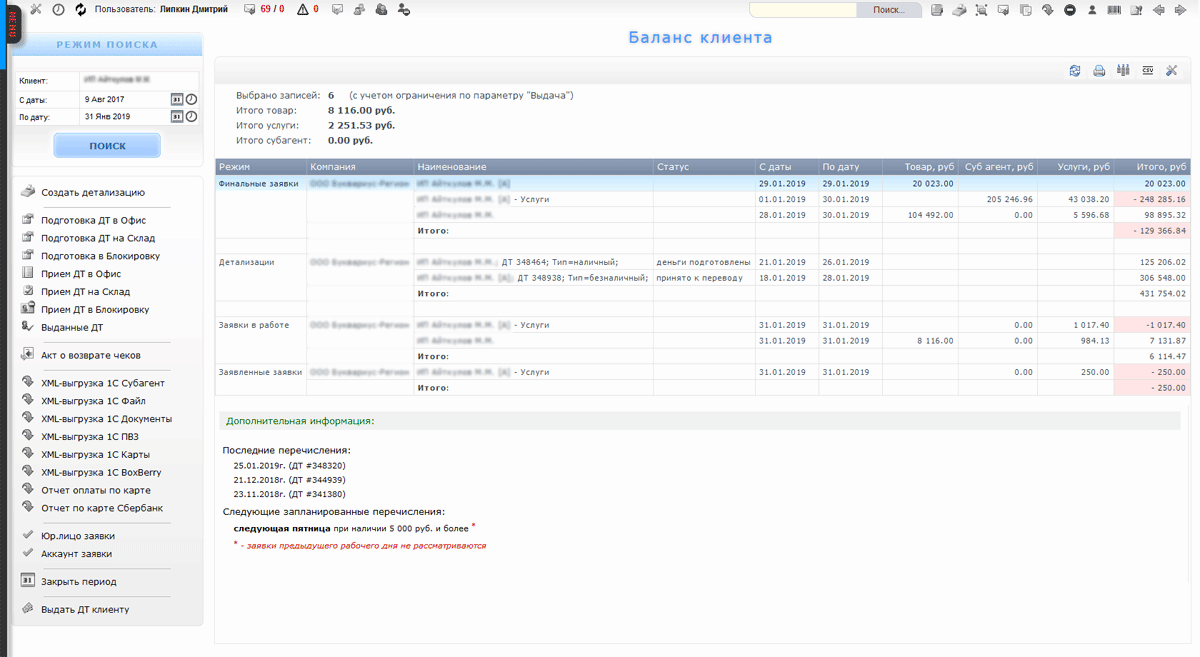
Task: Open "Создать детализацию" in the sidebar
Action: pos(92,192)
